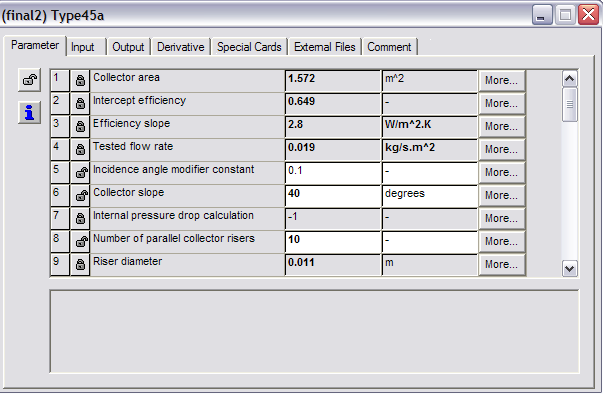Toggle lock for Incidence angle modifier constant
Image resolution: width=603 pixels, height=394 pixels.
coord(80,173)
